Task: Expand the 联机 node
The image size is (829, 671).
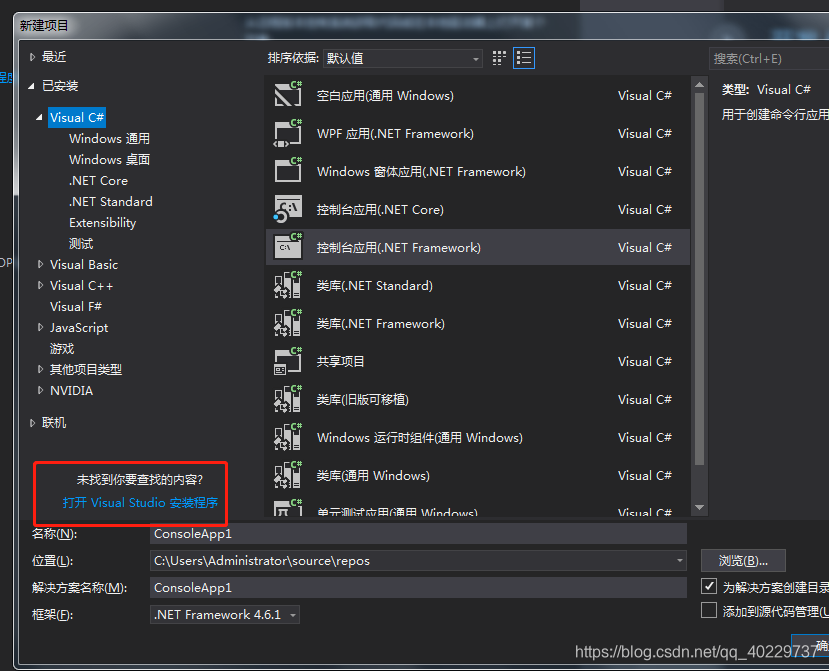Action: 32,423
